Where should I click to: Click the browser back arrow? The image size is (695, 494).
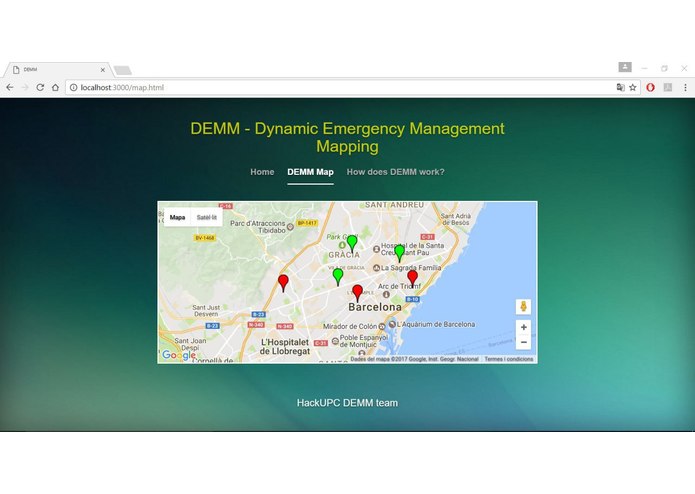tap(10, 88)
